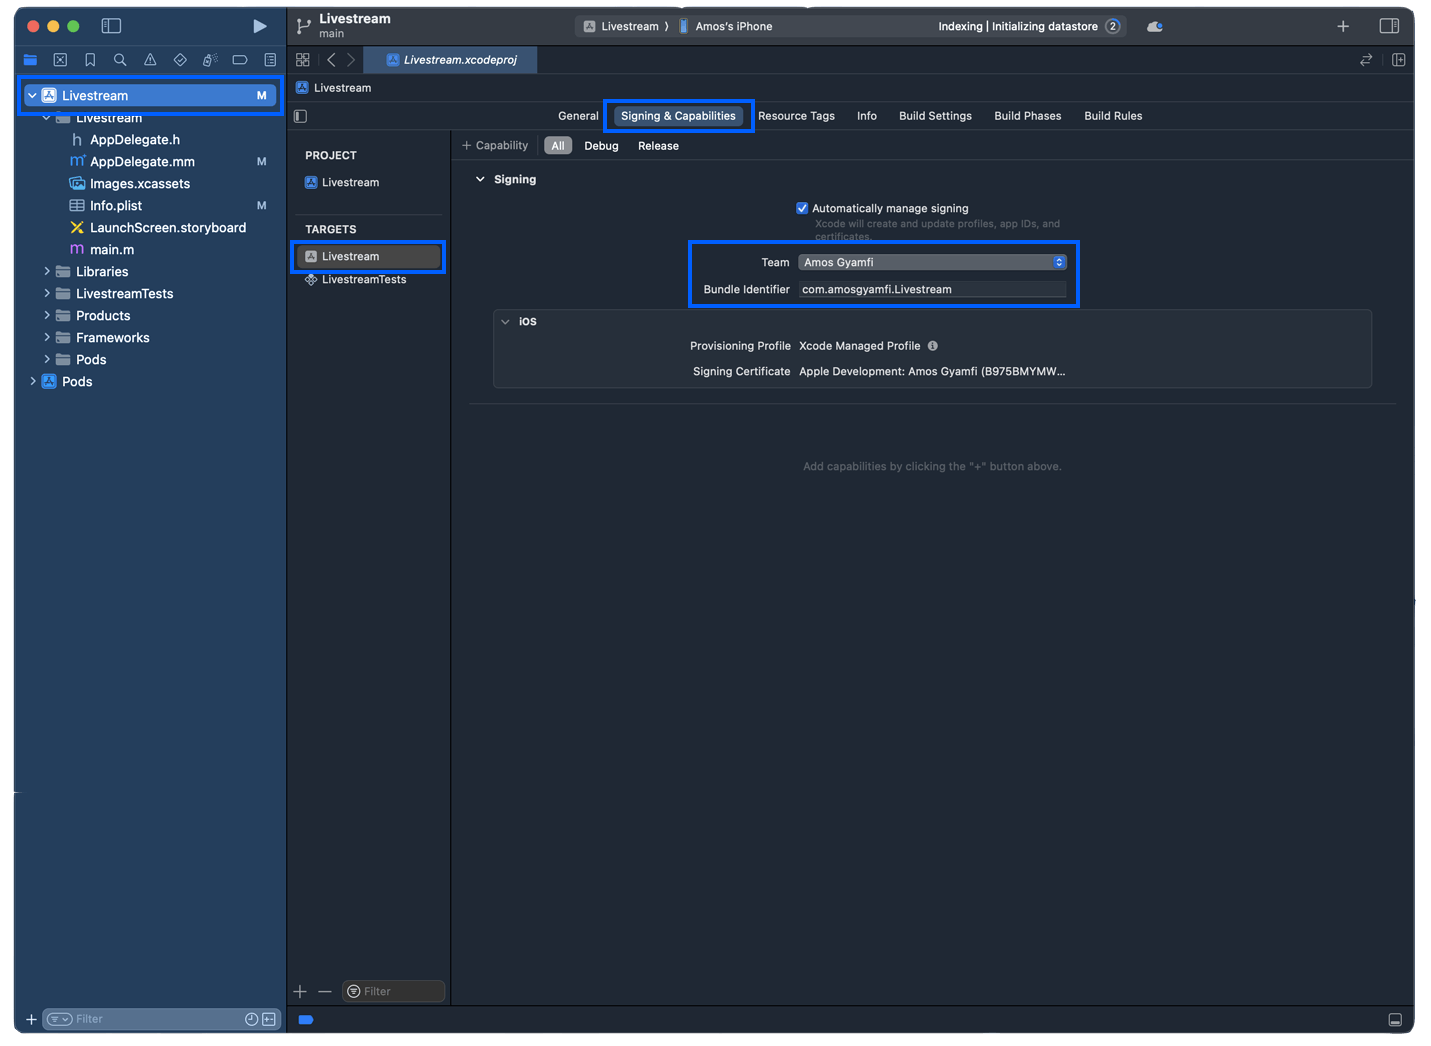
Task: Click the Provisioning Profile info icon
Action: [x=933, y=346]
